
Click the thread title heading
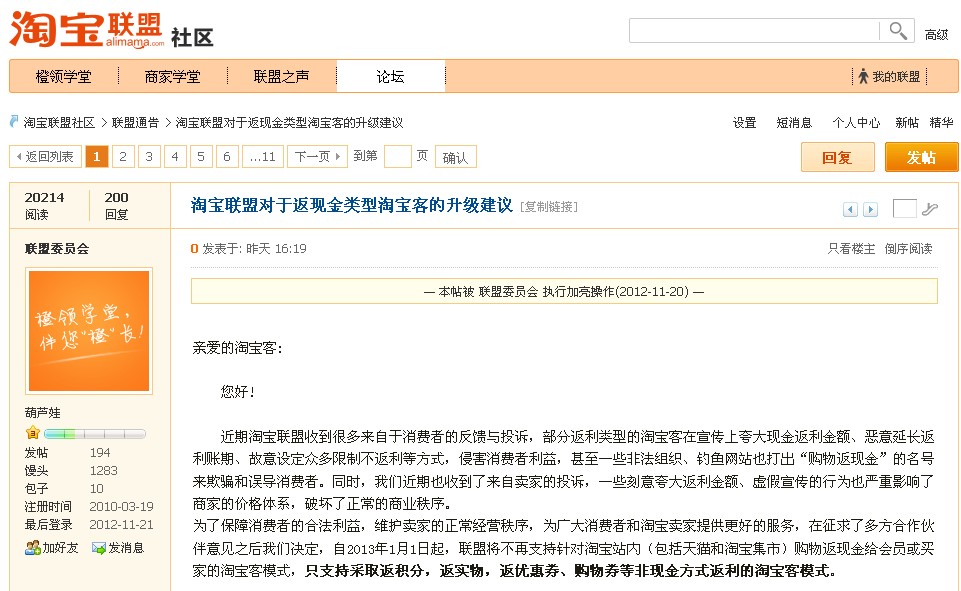[352, 205]
